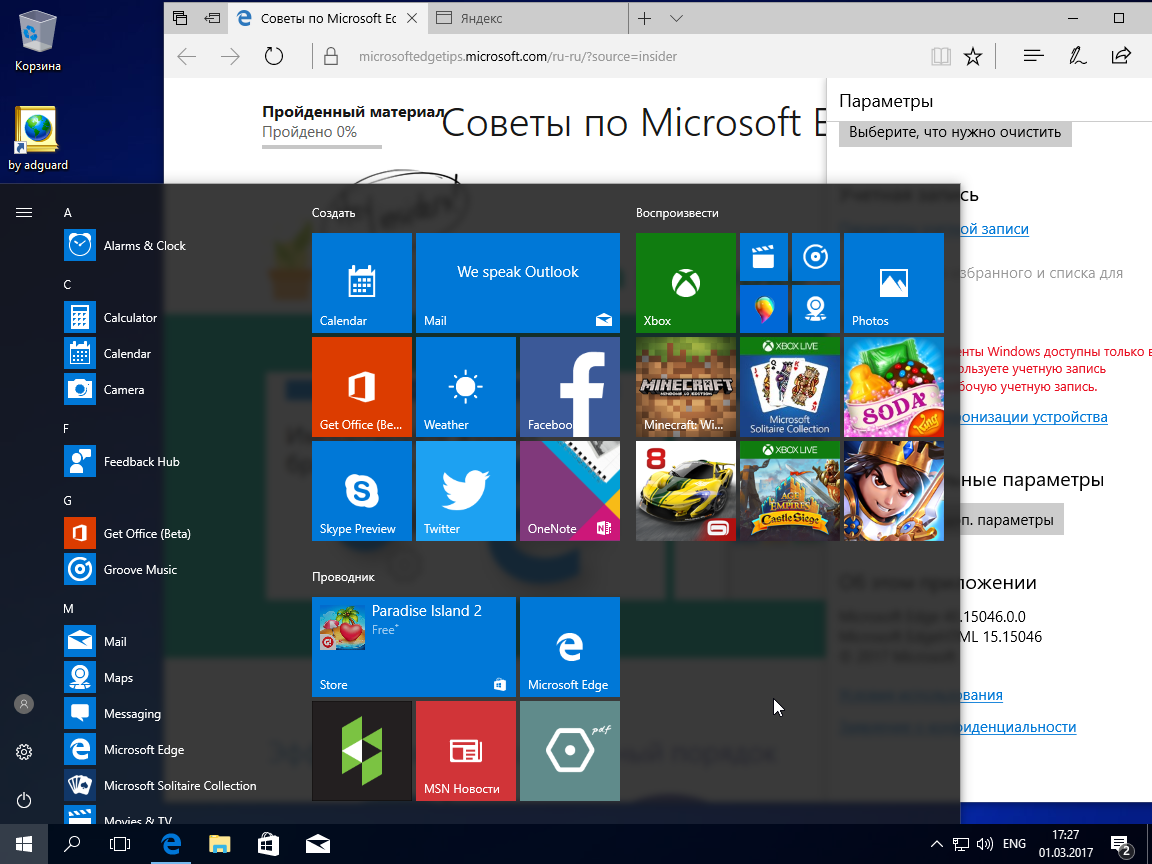This screenshot has width=1152, height=864.
Task: Launch Age of Empires Castle Siege tile
Action: [x=790, y=491]
